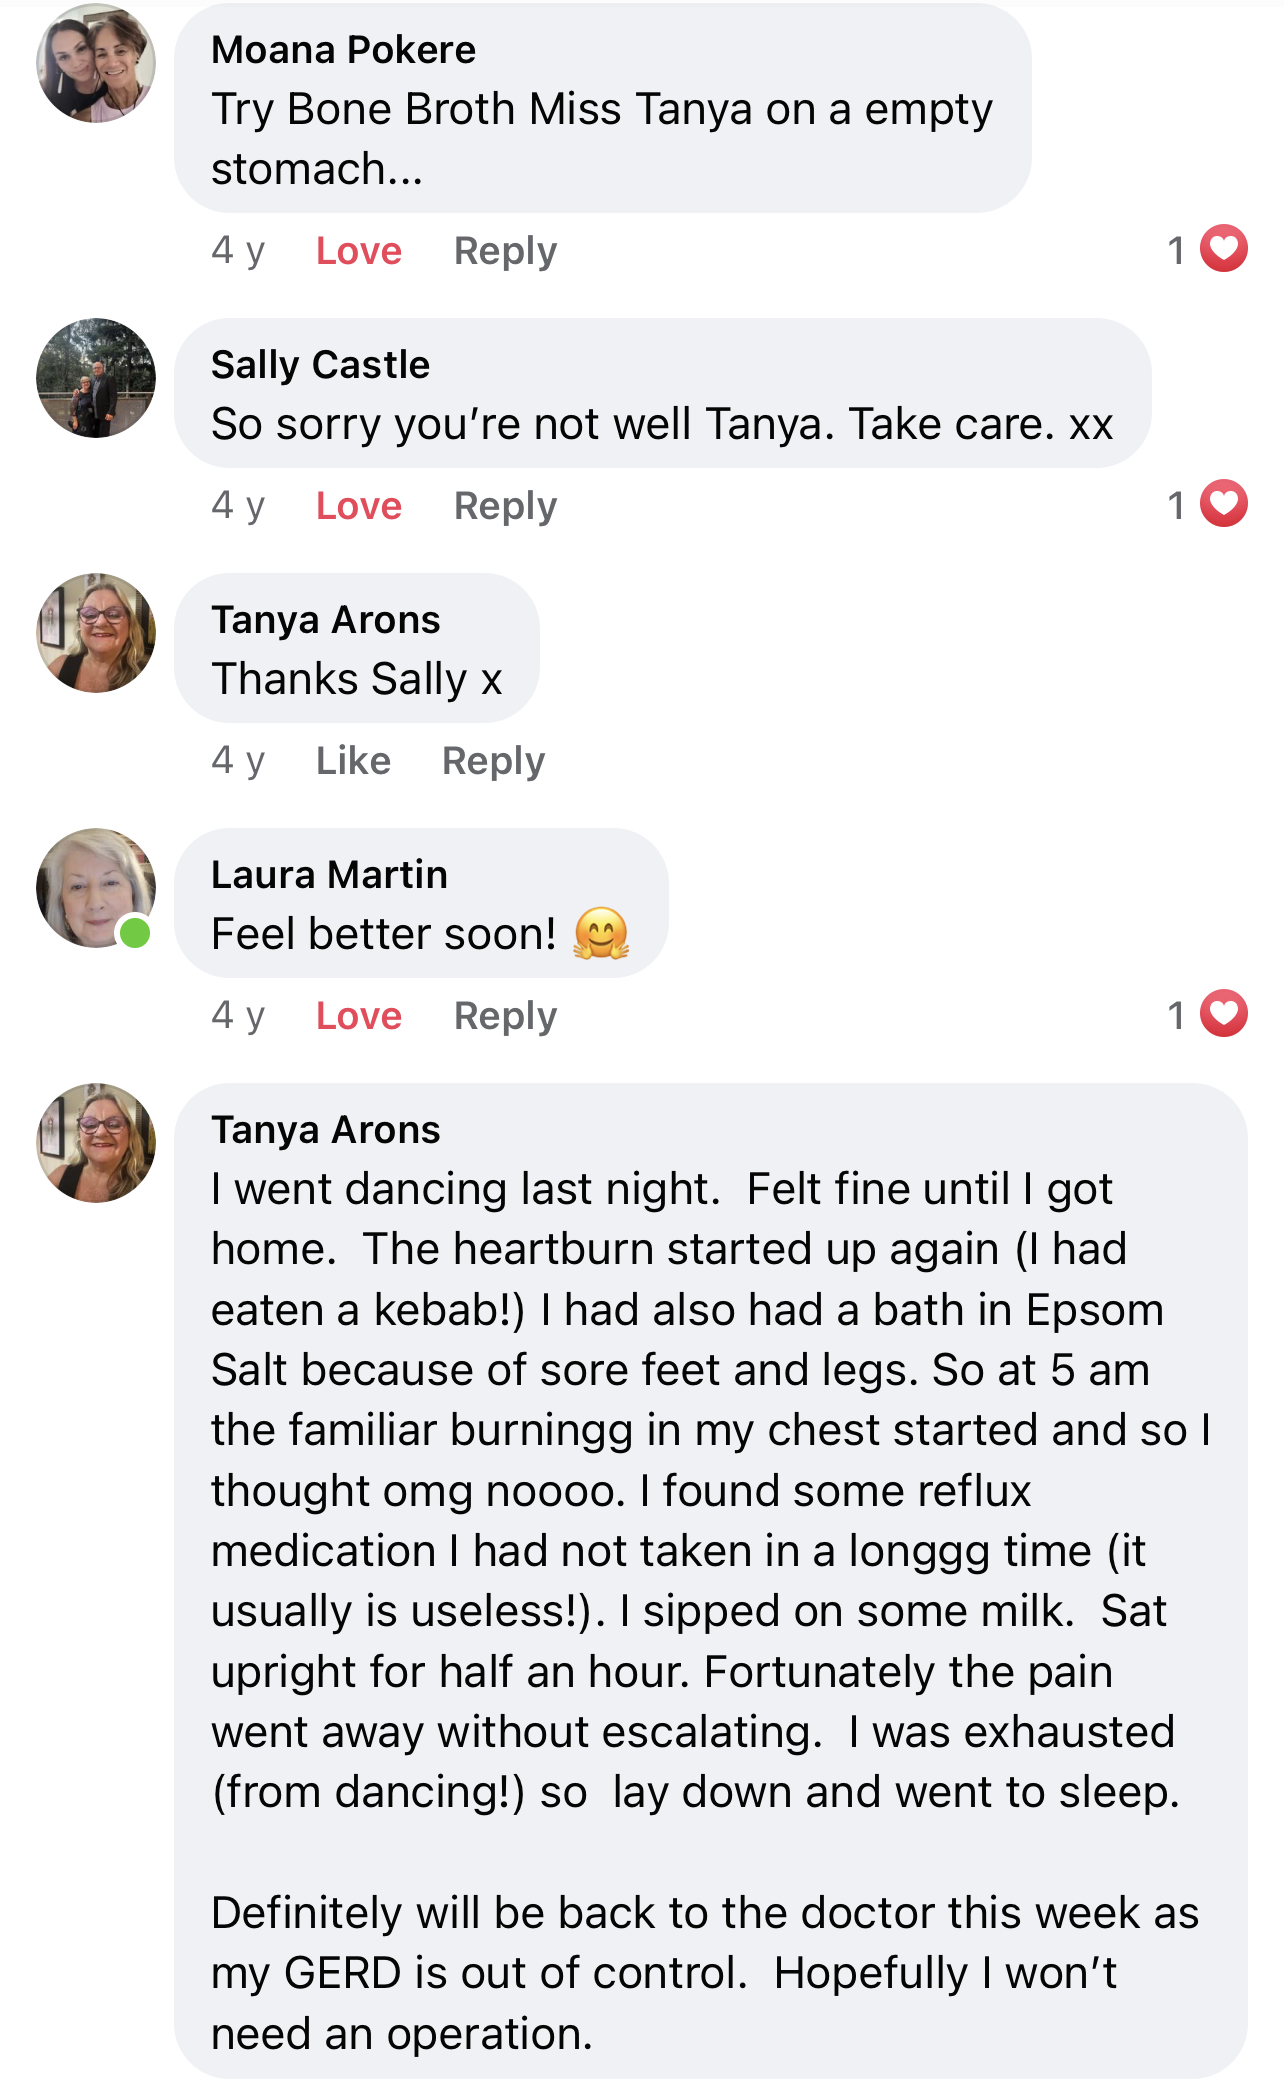Open Laura Martin's profile picture
This screenshot has height=2081, width=1284.
point(96,888)
